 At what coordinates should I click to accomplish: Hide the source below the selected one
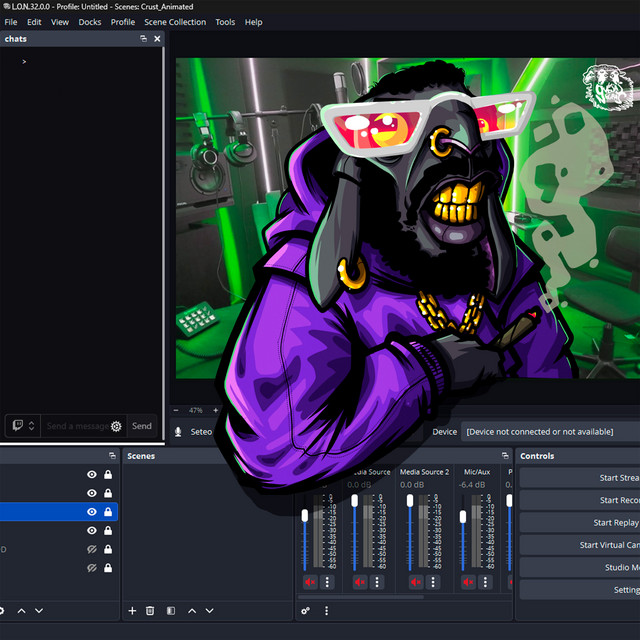click(92, 531)
